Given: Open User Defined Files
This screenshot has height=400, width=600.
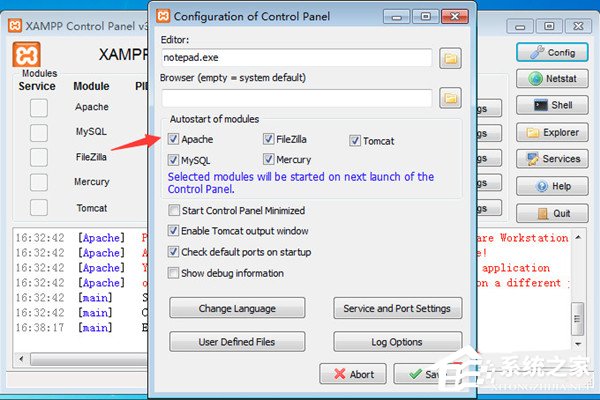Looking at the screenshot, I should pyautogui.click(x=237, y=341).
